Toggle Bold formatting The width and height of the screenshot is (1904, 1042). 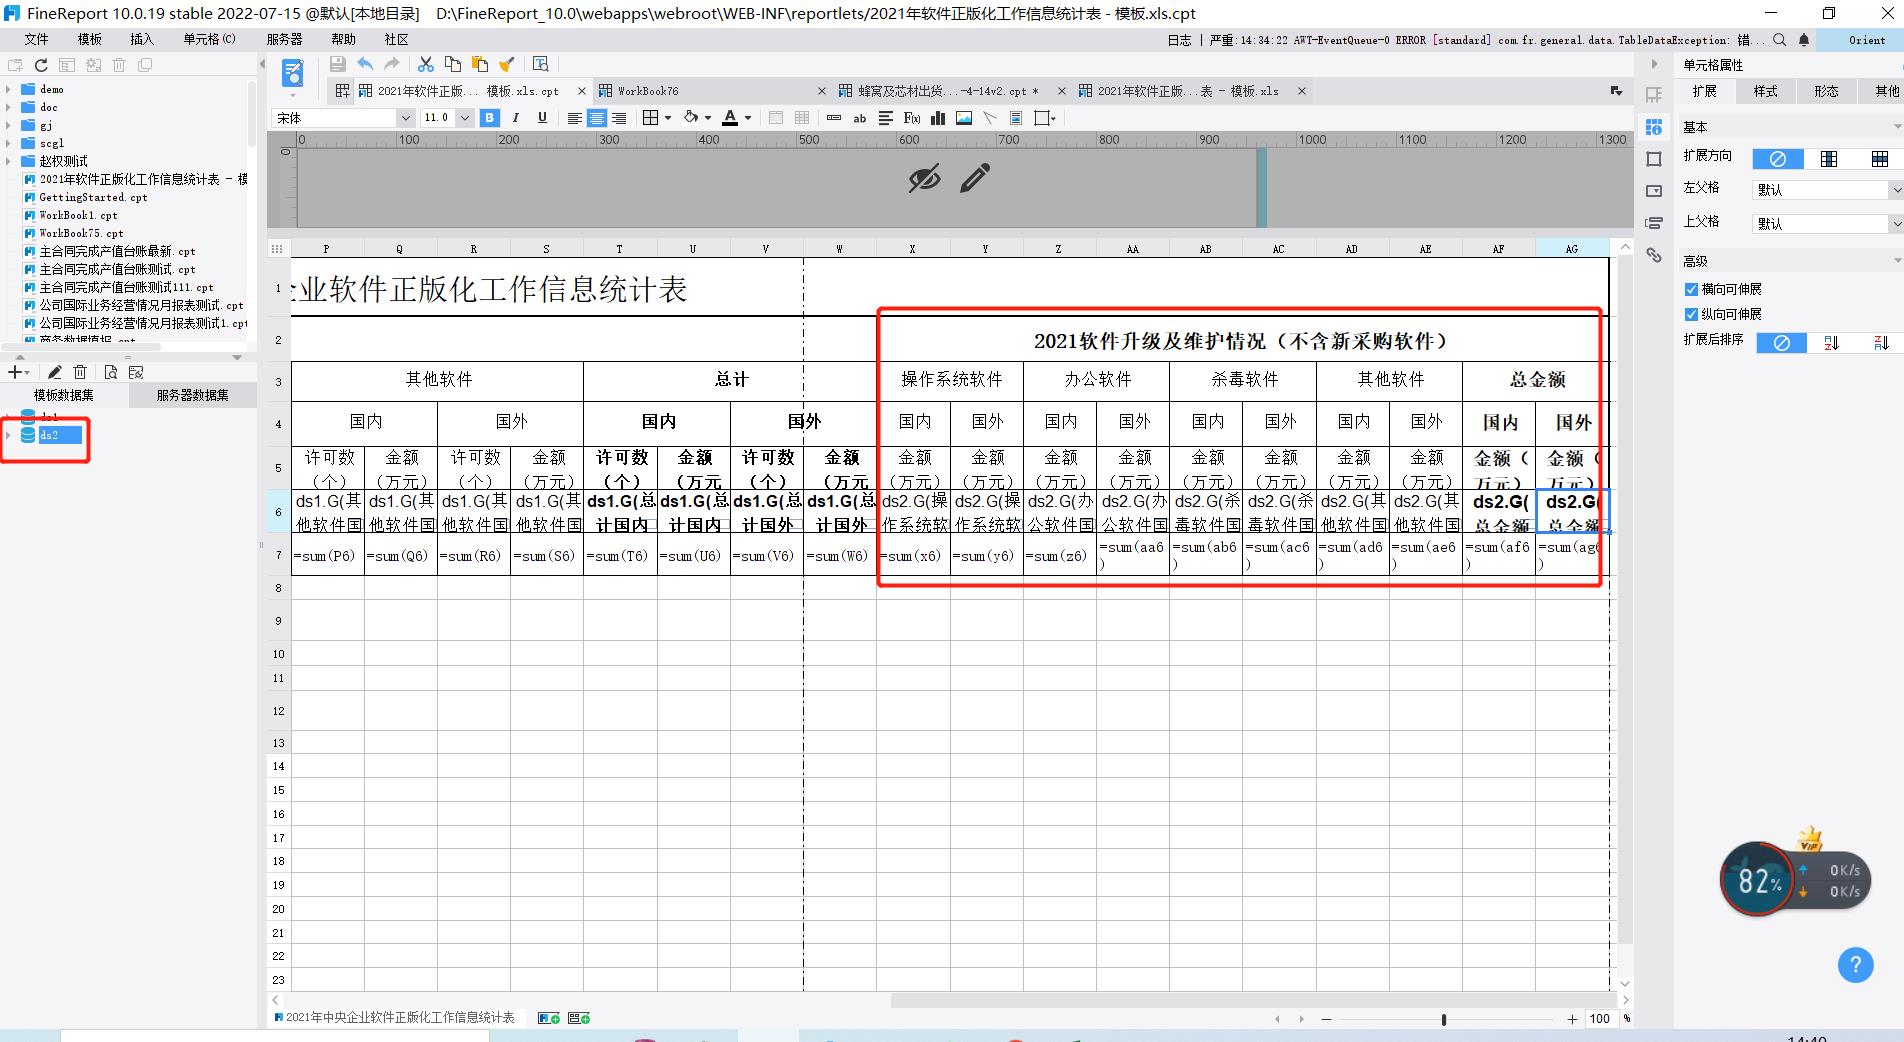(x=490, y=118)
